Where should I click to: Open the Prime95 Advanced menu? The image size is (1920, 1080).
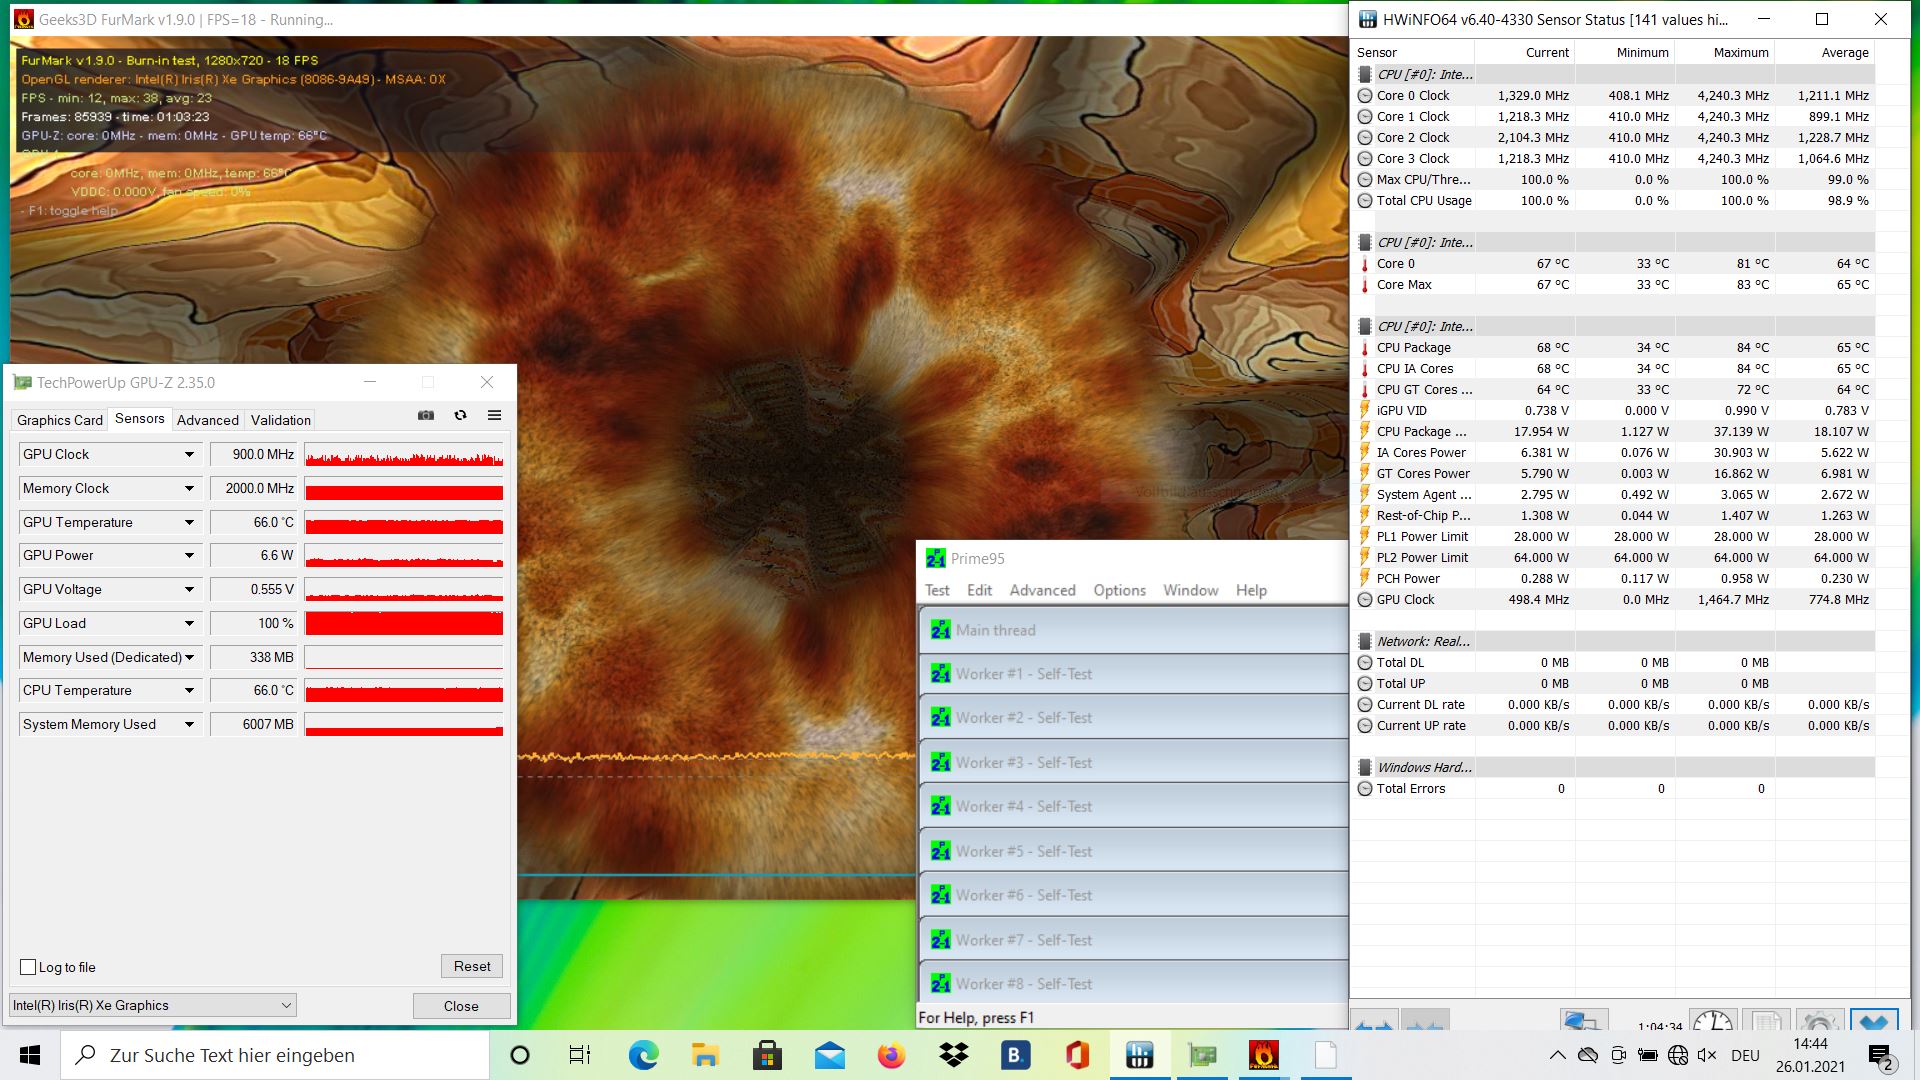[x=1042, y=590]
